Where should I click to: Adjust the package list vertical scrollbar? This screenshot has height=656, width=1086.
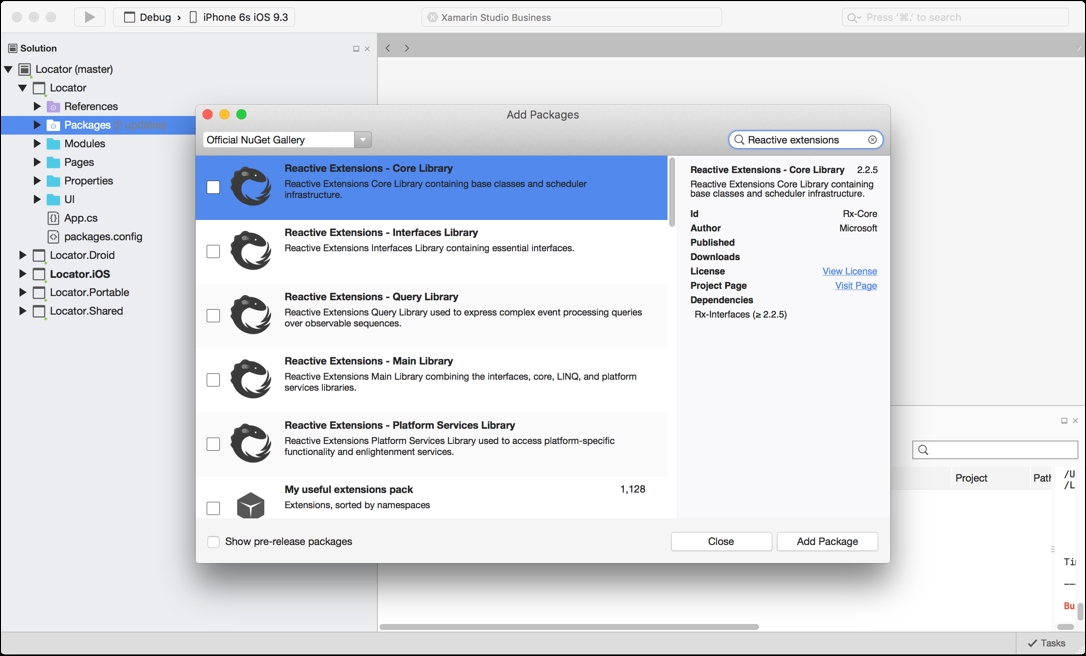(x=672, y=193)
